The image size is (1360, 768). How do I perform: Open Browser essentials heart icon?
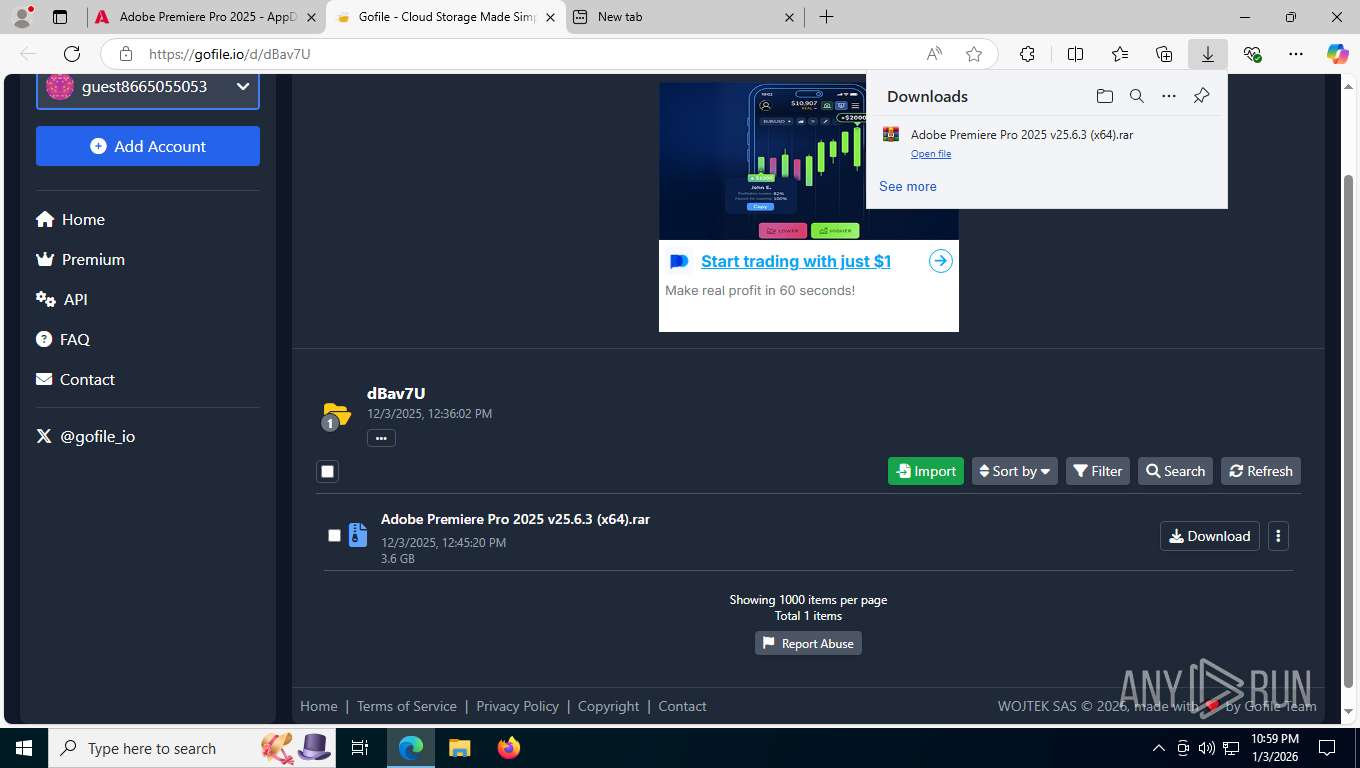1252,54
